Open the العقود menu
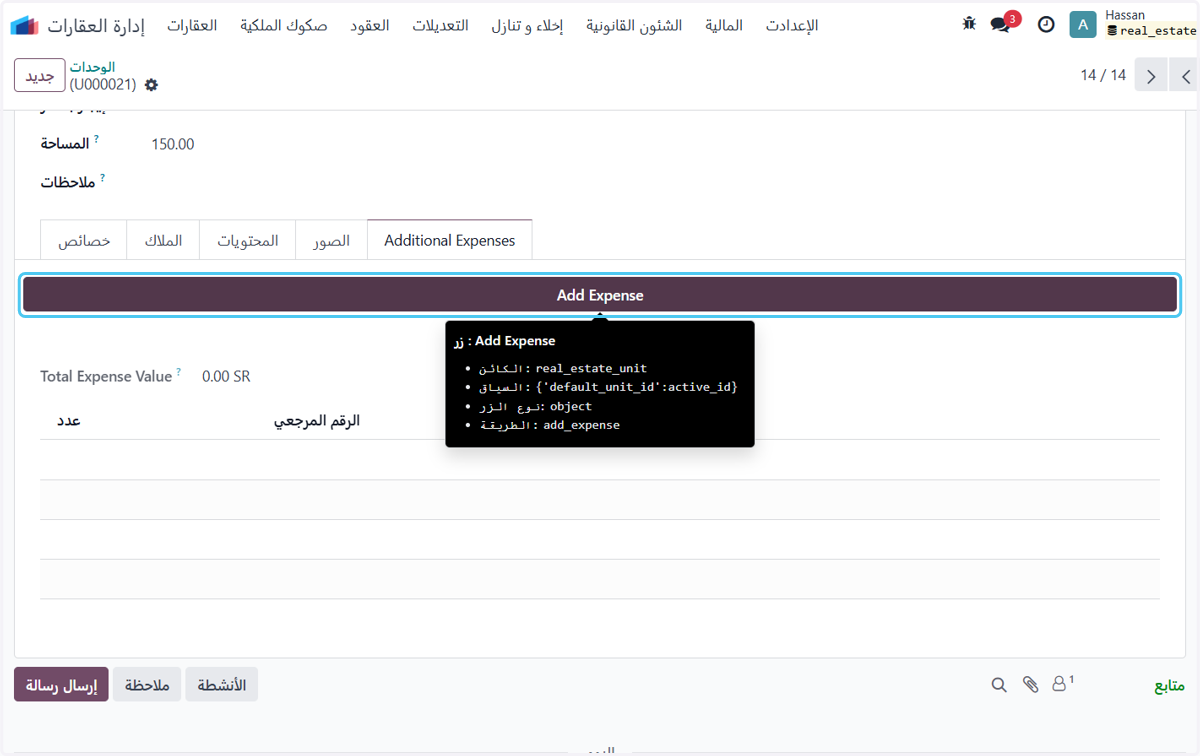This screenshot has height=756, width=1200. [x=370, y=25]
